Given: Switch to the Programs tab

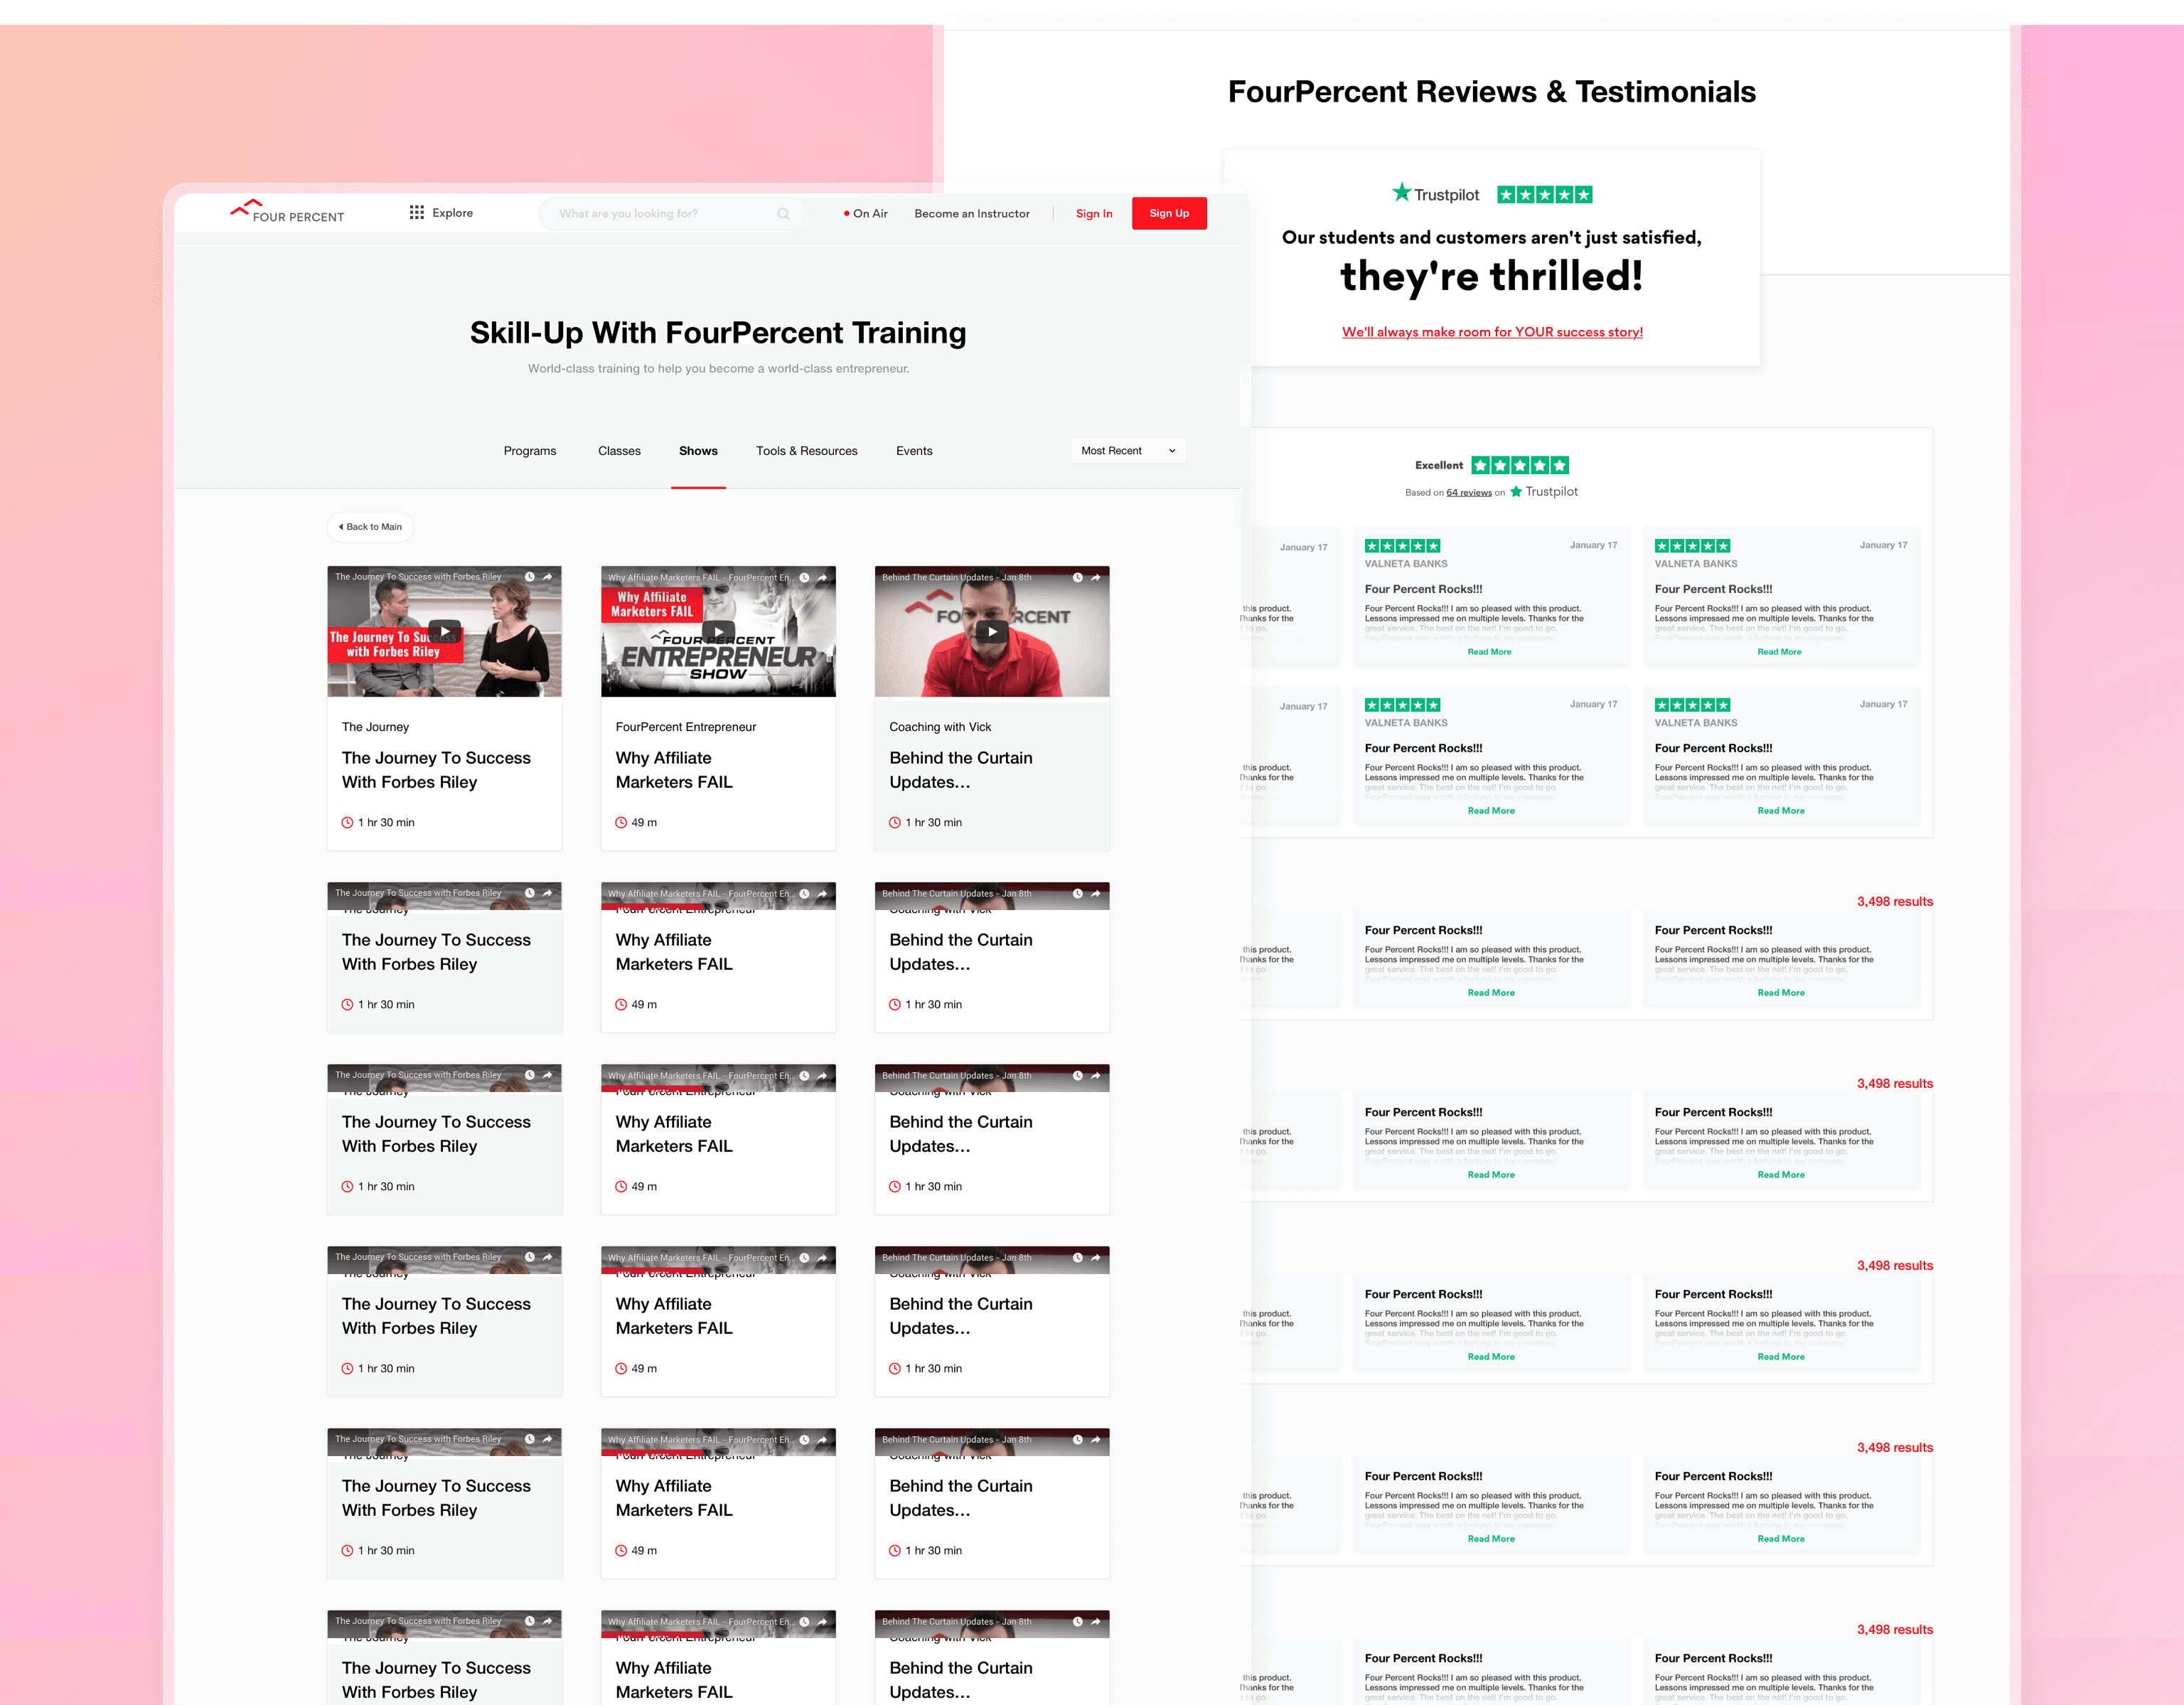Looking at the screenshot, I should pyautogui.click(x=529, y=451).
